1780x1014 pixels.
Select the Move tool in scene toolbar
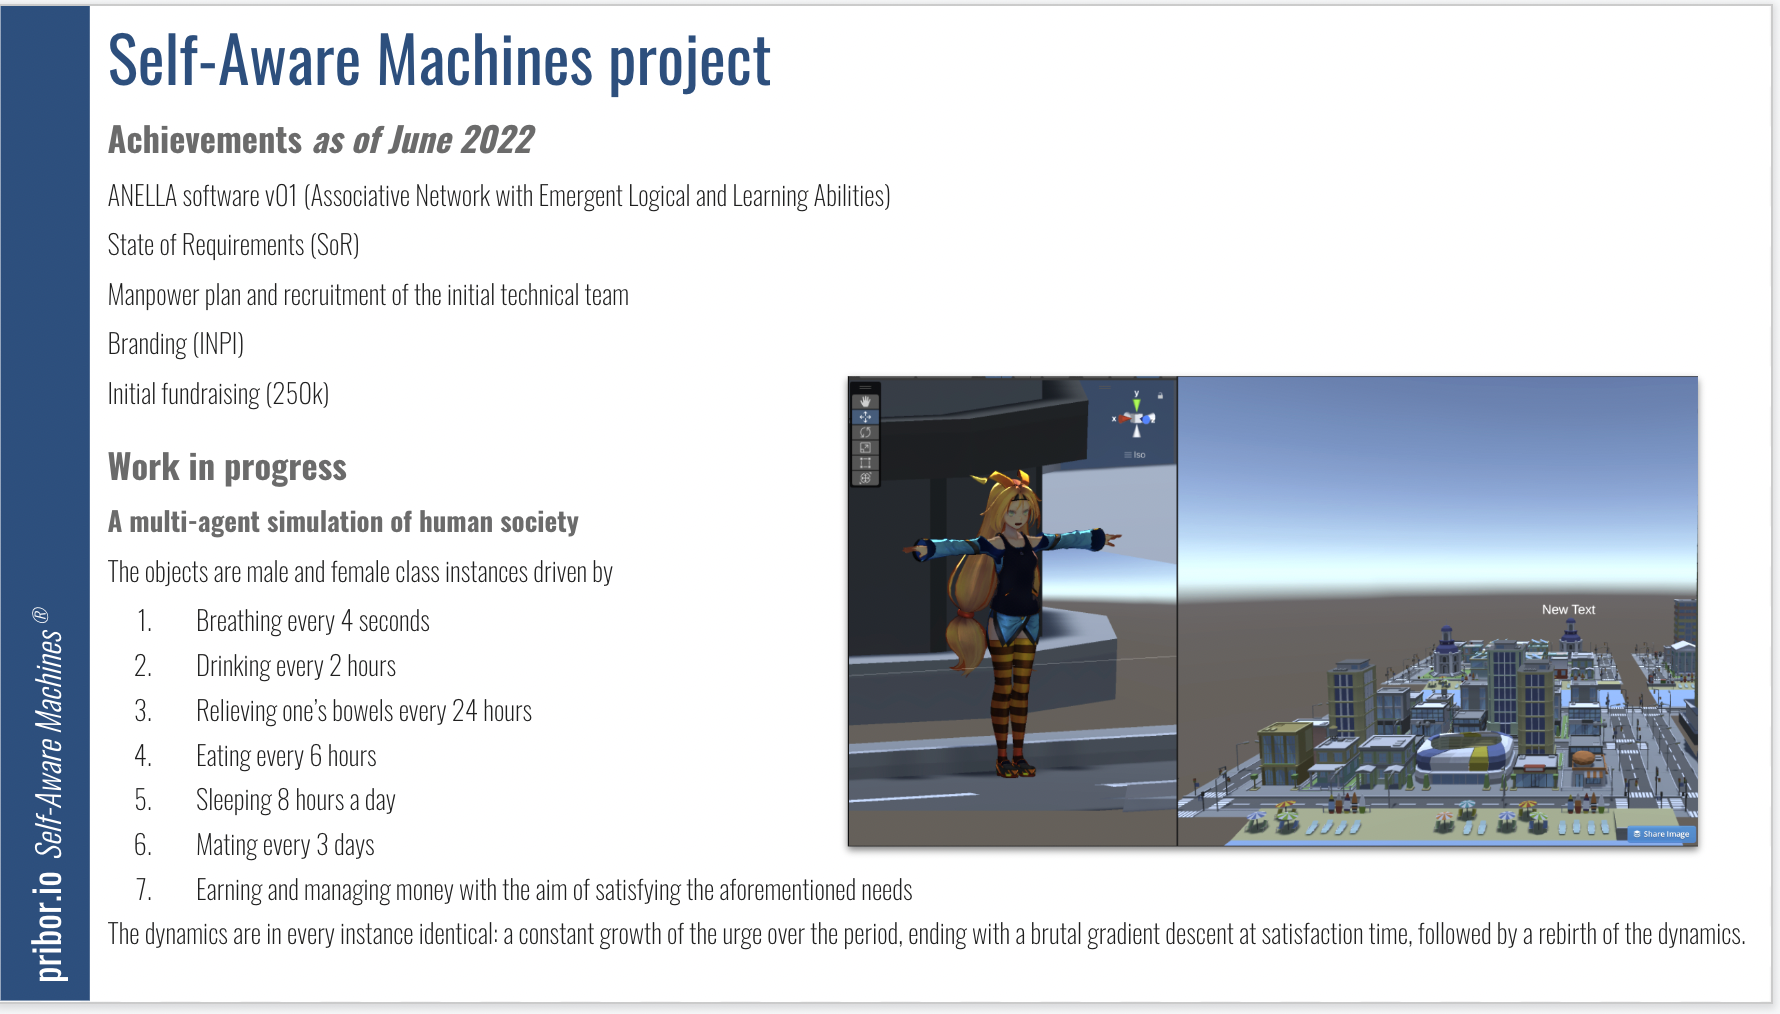865,417
